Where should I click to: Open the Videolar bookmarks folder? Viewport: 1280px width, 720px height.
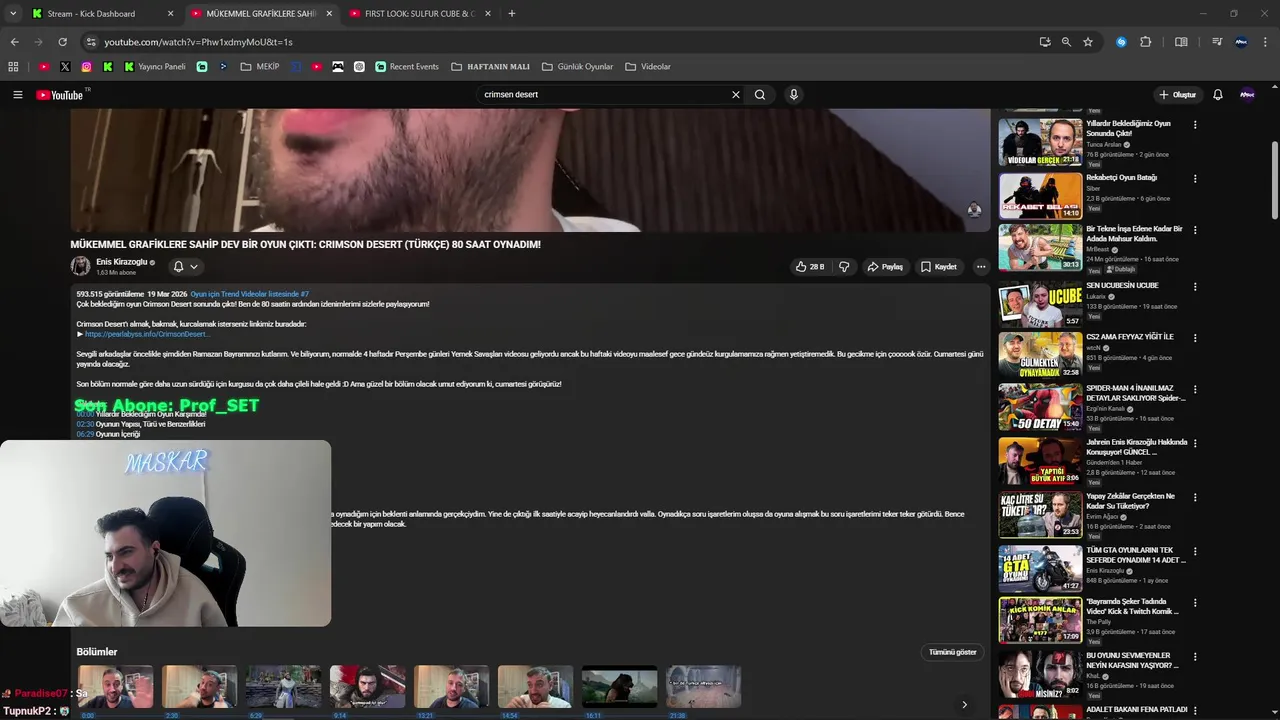pos(648,67)
